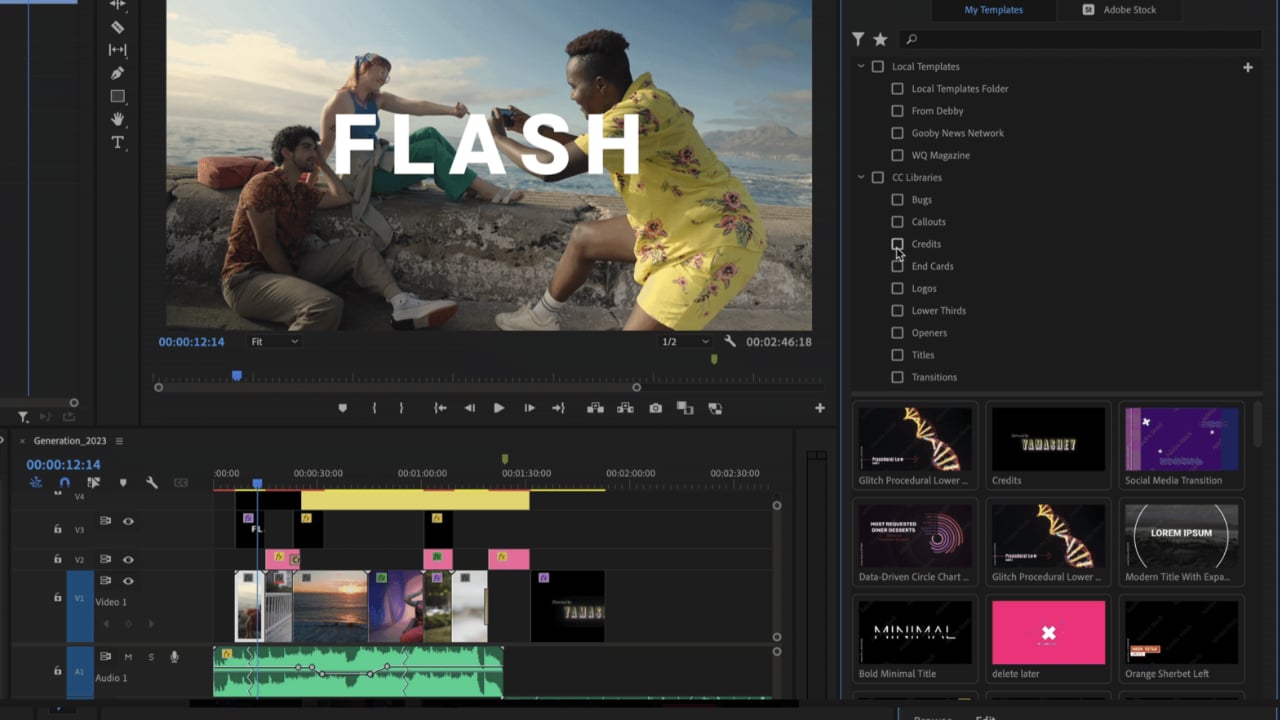1280x720 pixels.
Task: Click the Export Frame camera icon
Action: [656, 408]
